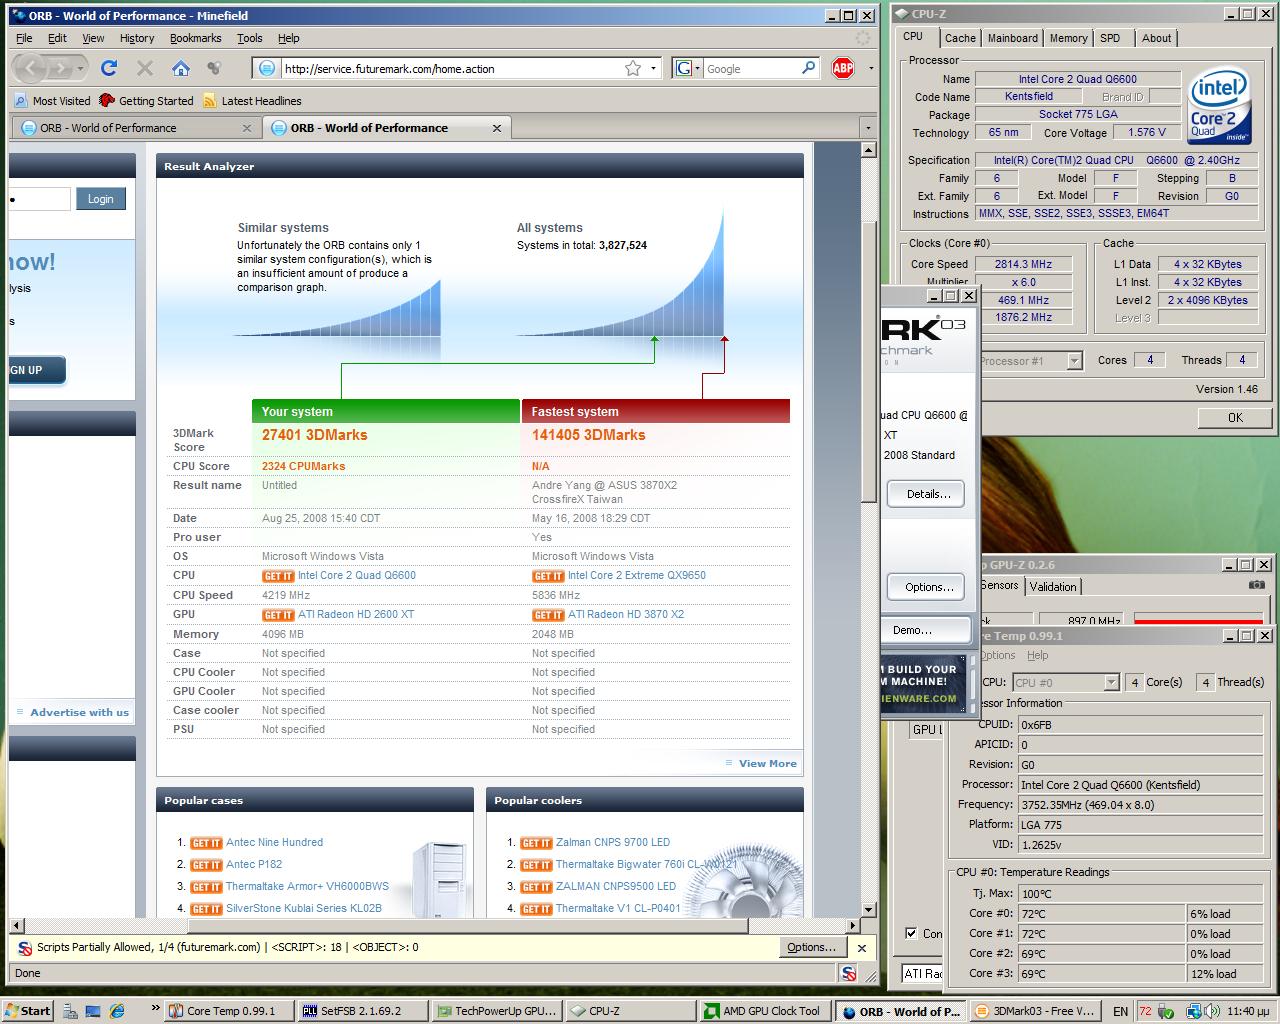Image resolution: width=1280 pixels, height=1024 pixels.
Task: Switch to the Cache tab in CPU-Z
Action: 960,38
